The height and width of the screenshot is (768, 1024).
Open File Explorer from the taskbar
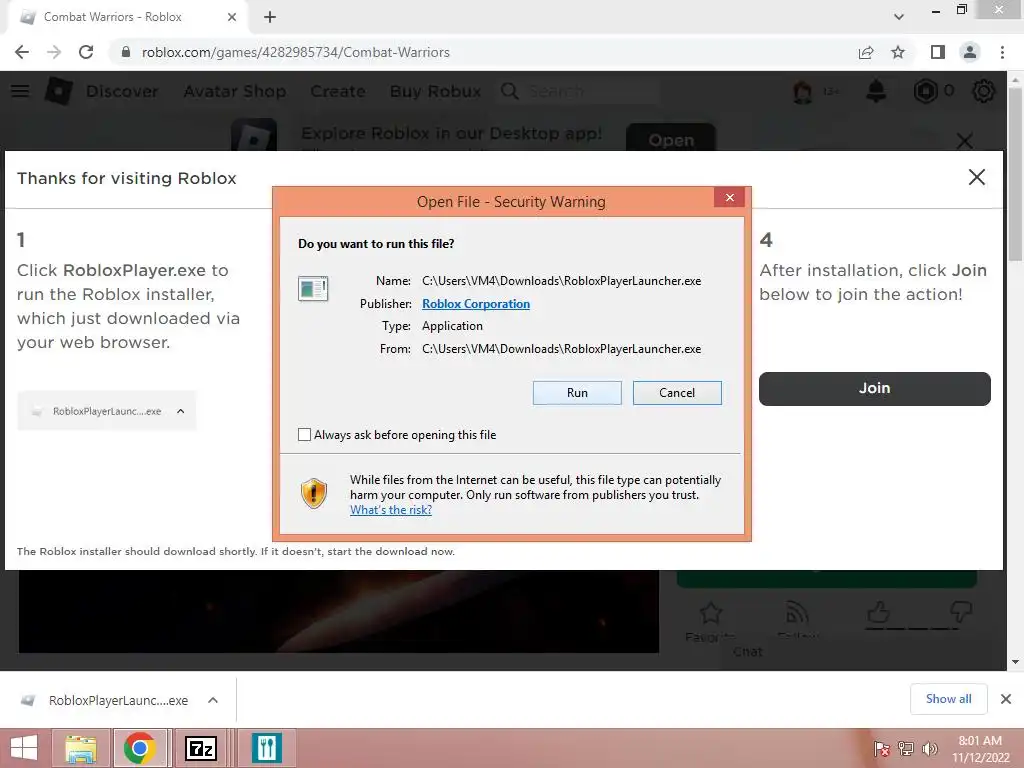tap(81, 748)
